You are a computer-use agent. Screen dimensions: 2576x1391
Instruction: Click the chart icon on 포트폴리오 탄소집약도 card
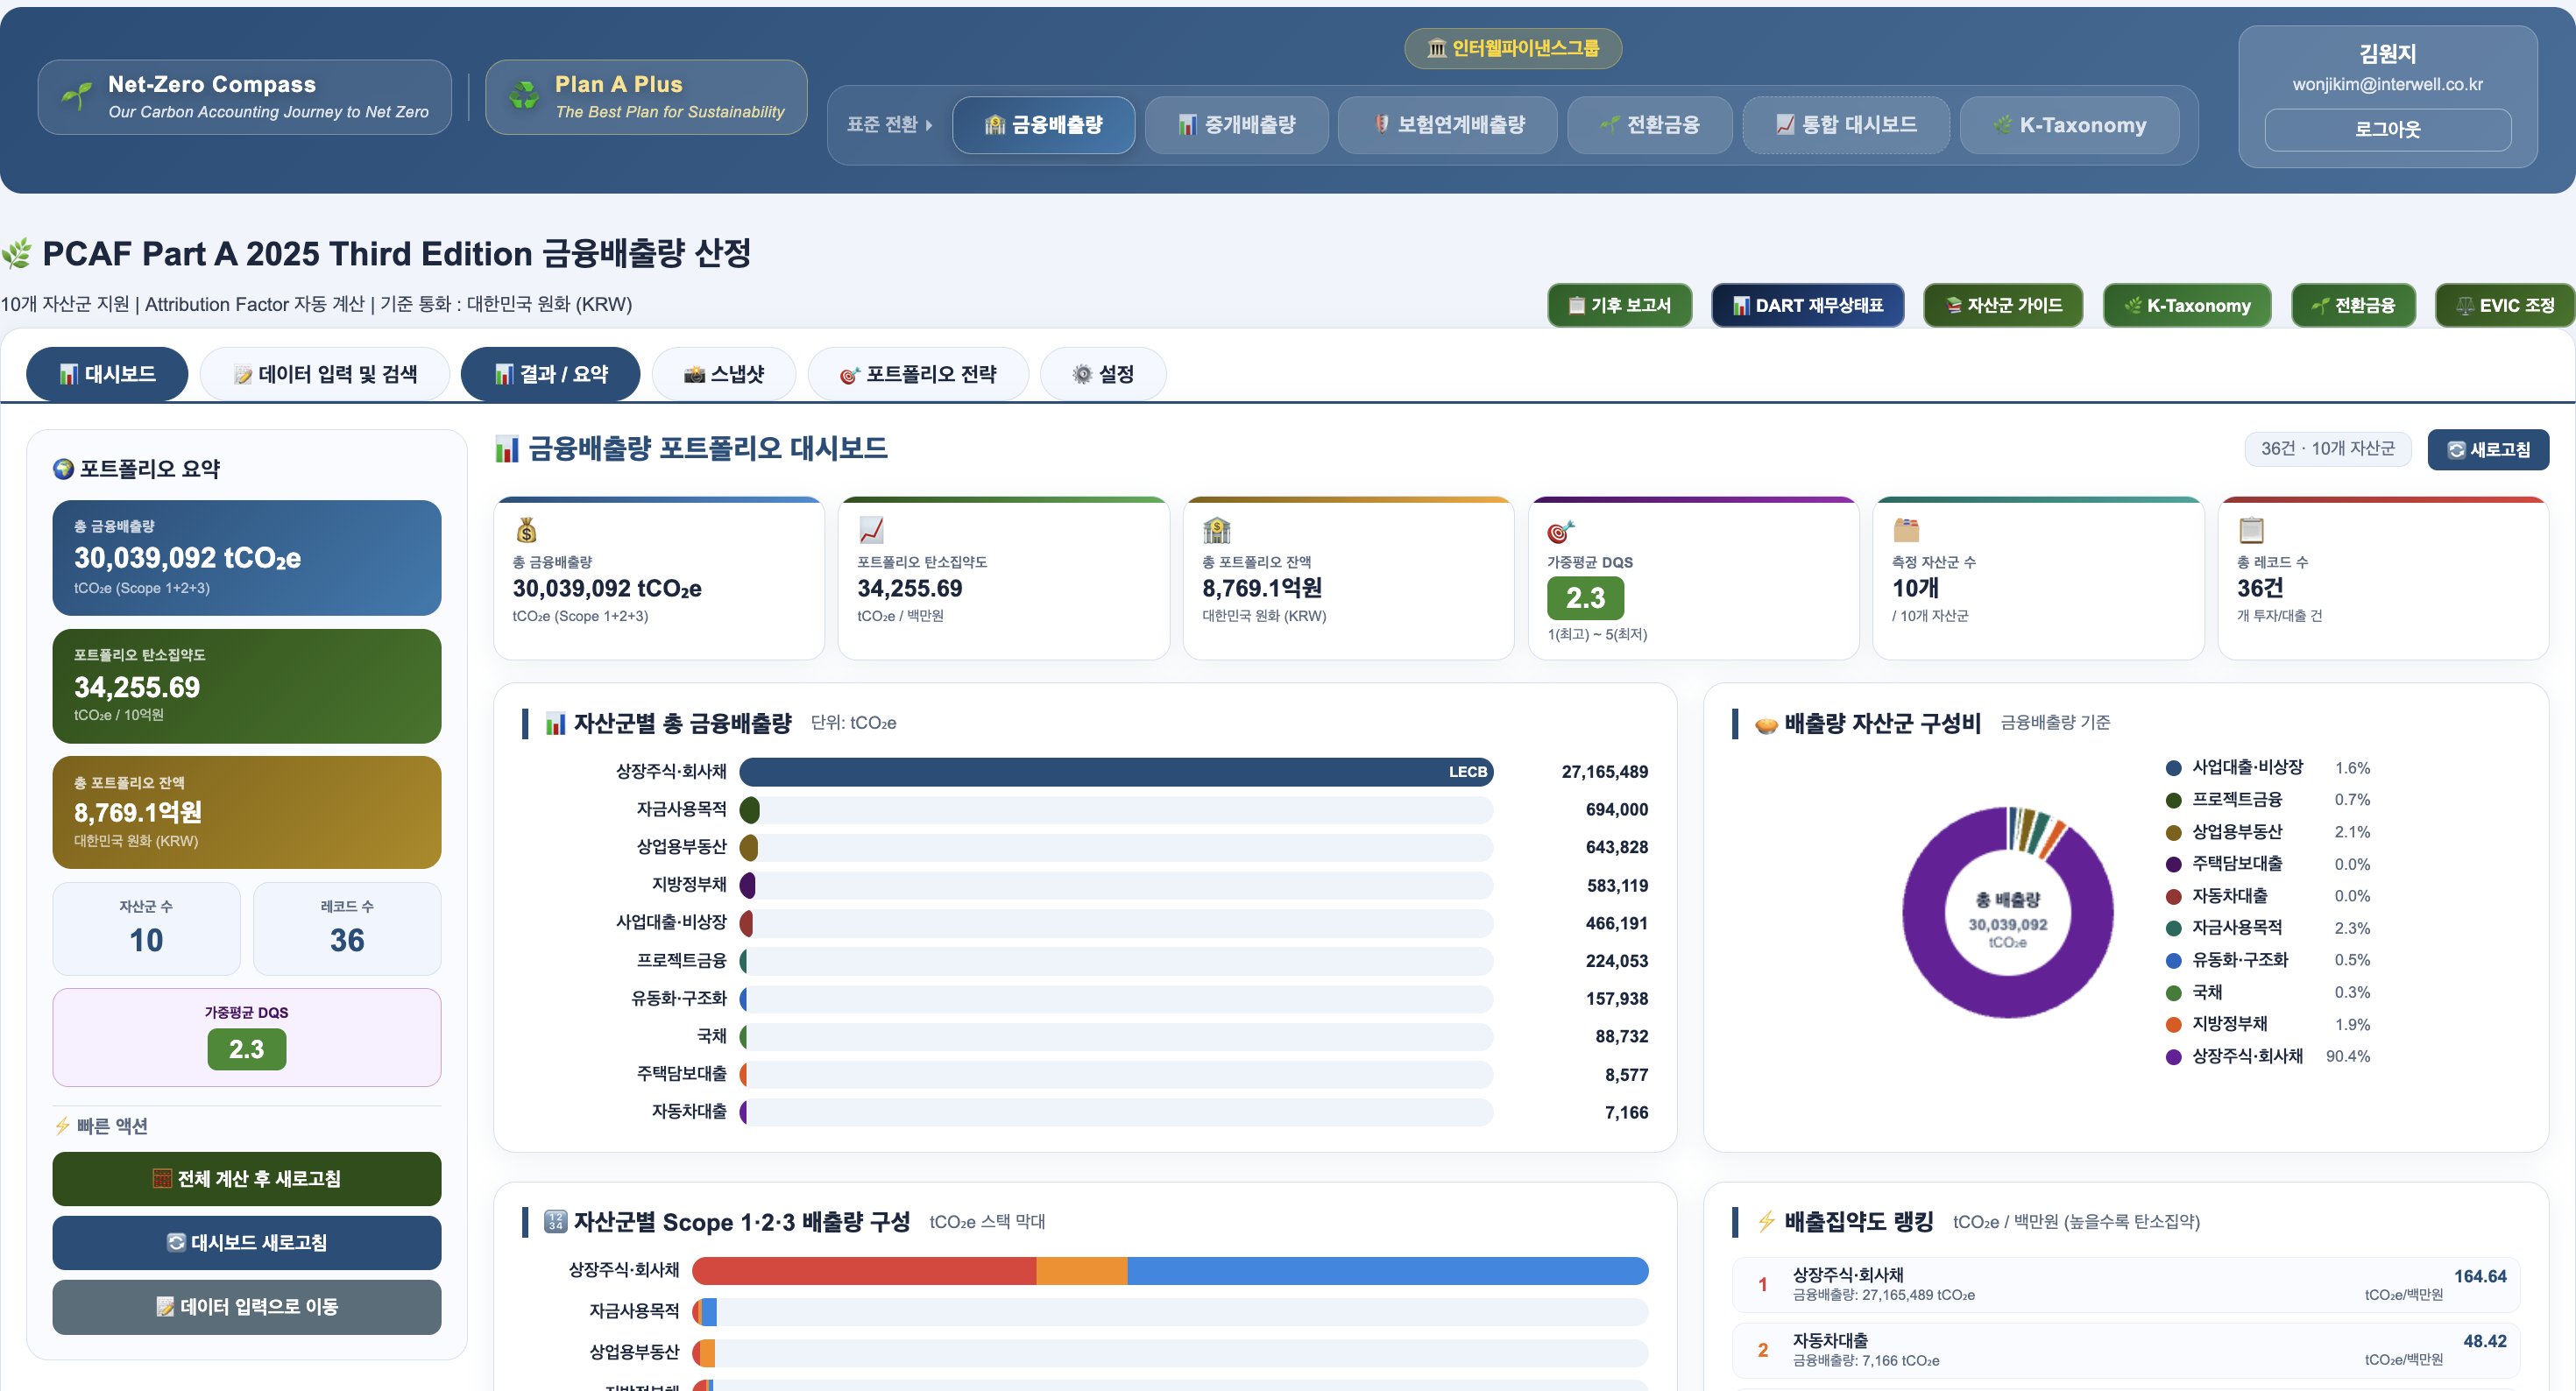871,530
